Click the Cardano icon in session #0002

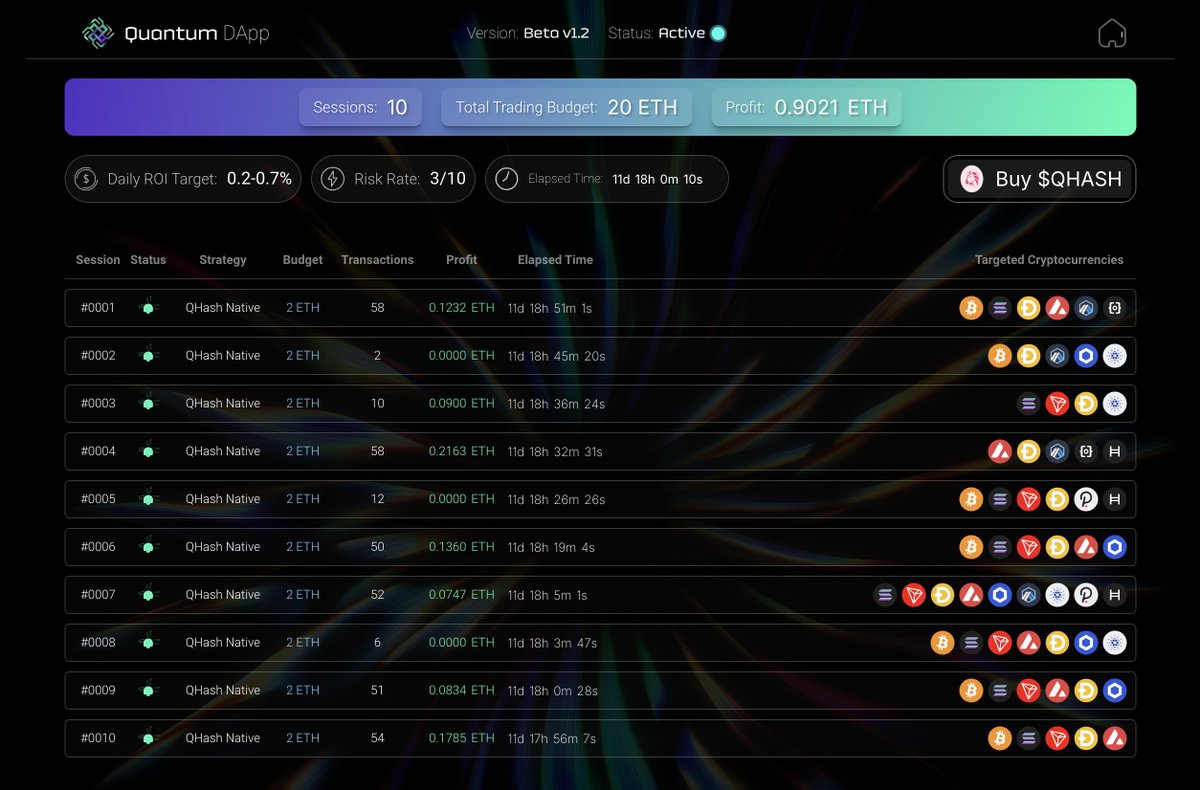pos(1115,356)
